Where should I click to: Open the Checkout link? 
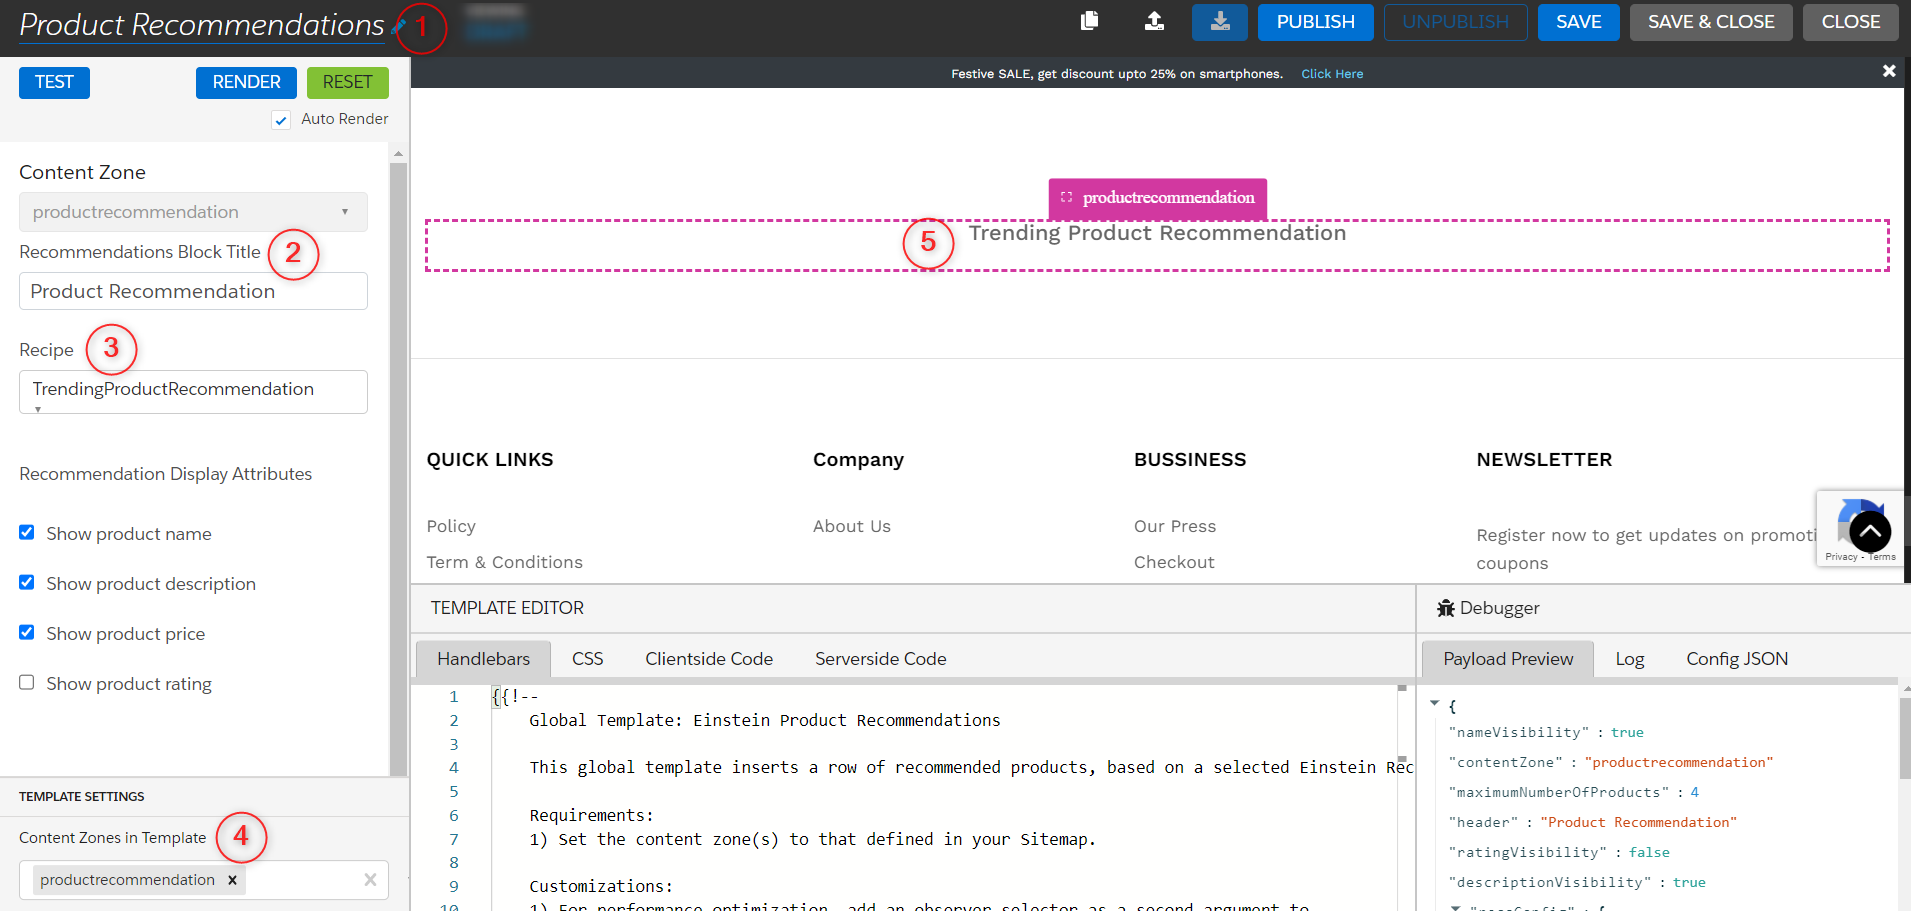(x=1174, y=562)
